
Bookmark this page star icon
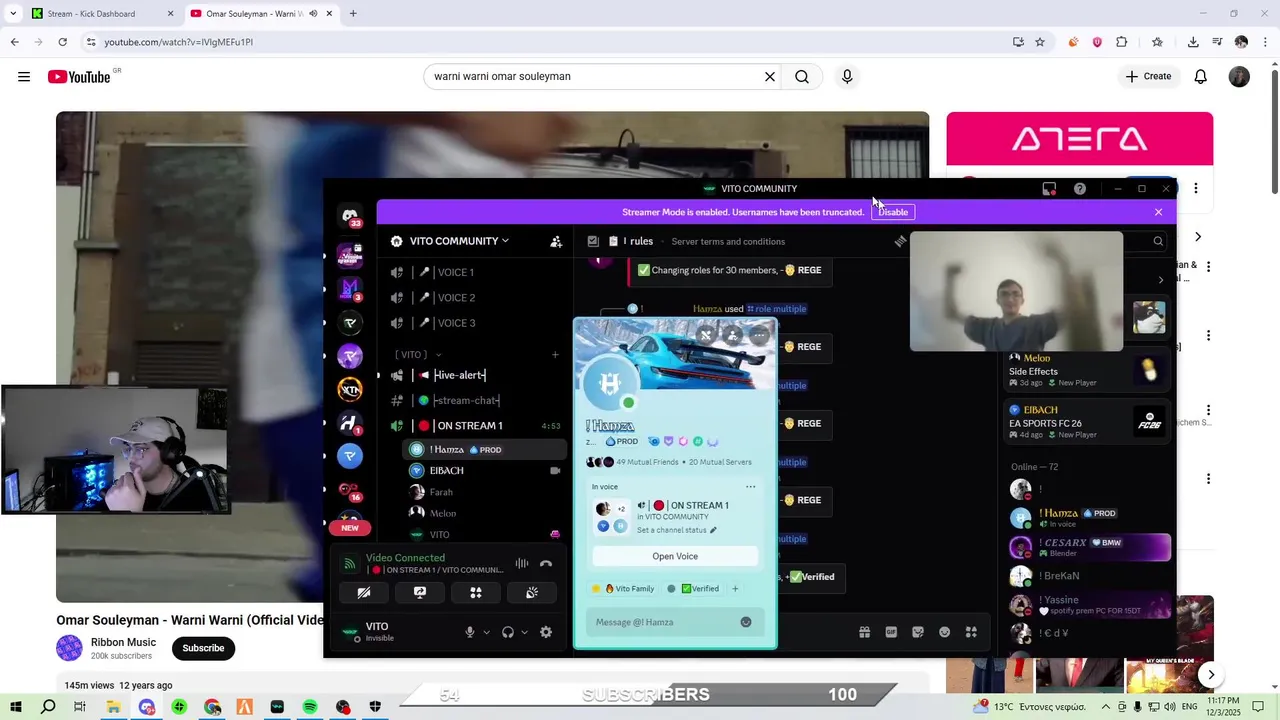pyautogui.click(x=1040, y=42)
